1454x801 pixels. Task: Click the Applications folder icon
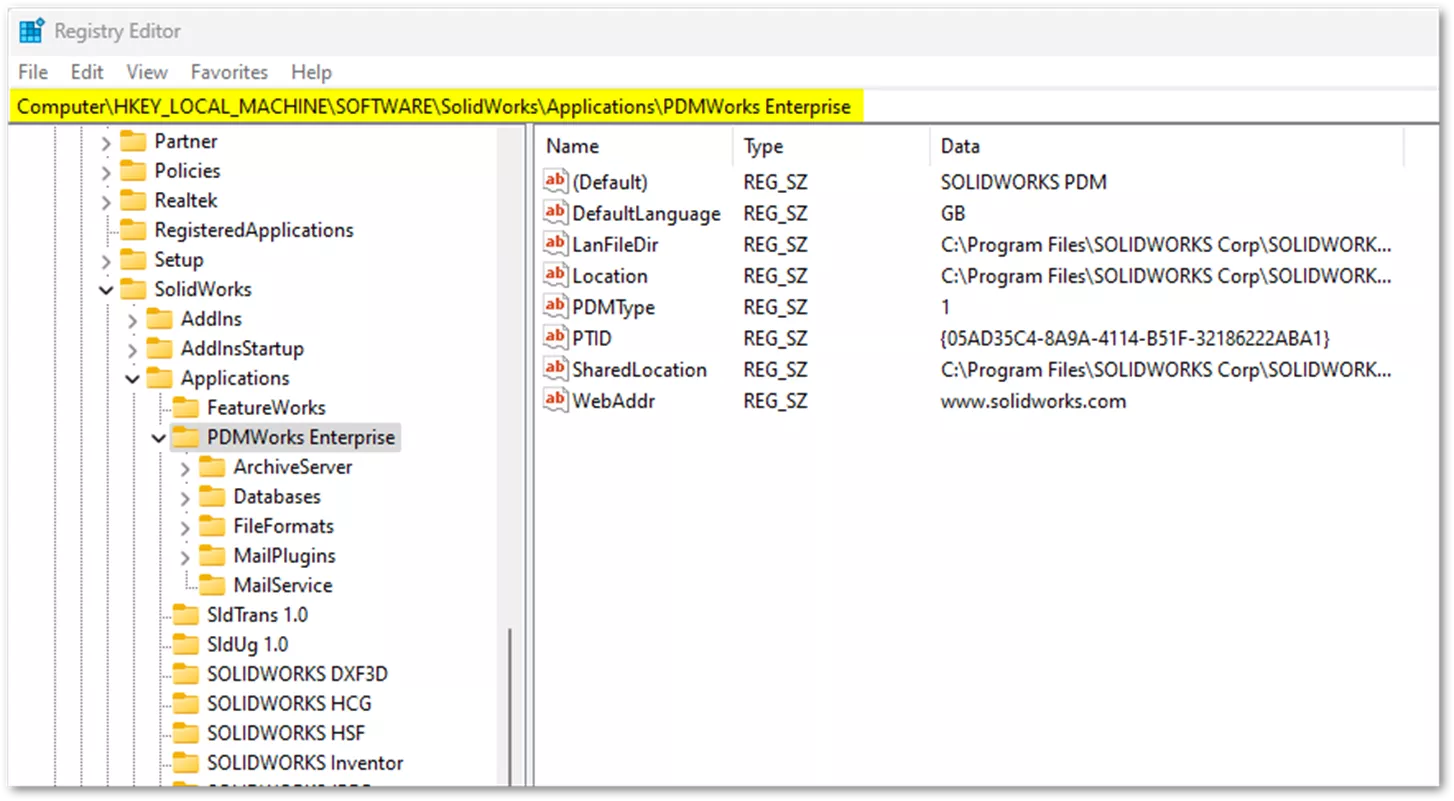click(159, 378)
